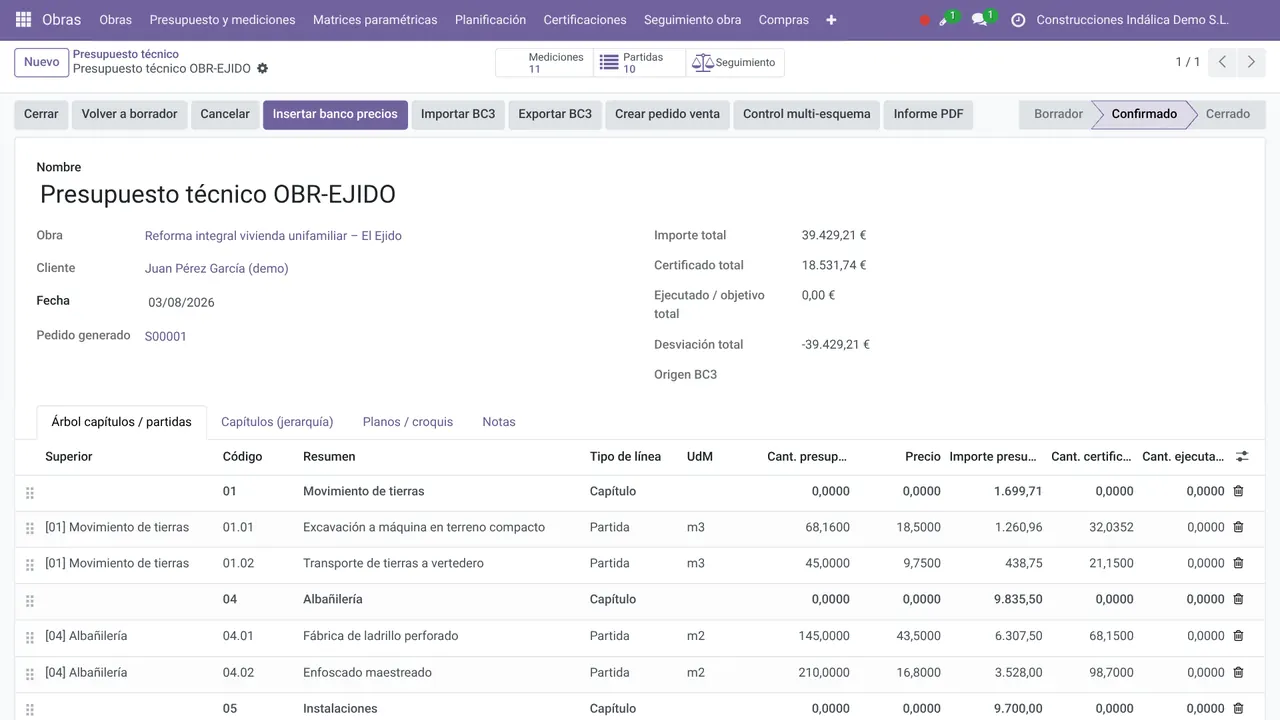Open Presupuesto y mediciones menu

click(222, 20)
